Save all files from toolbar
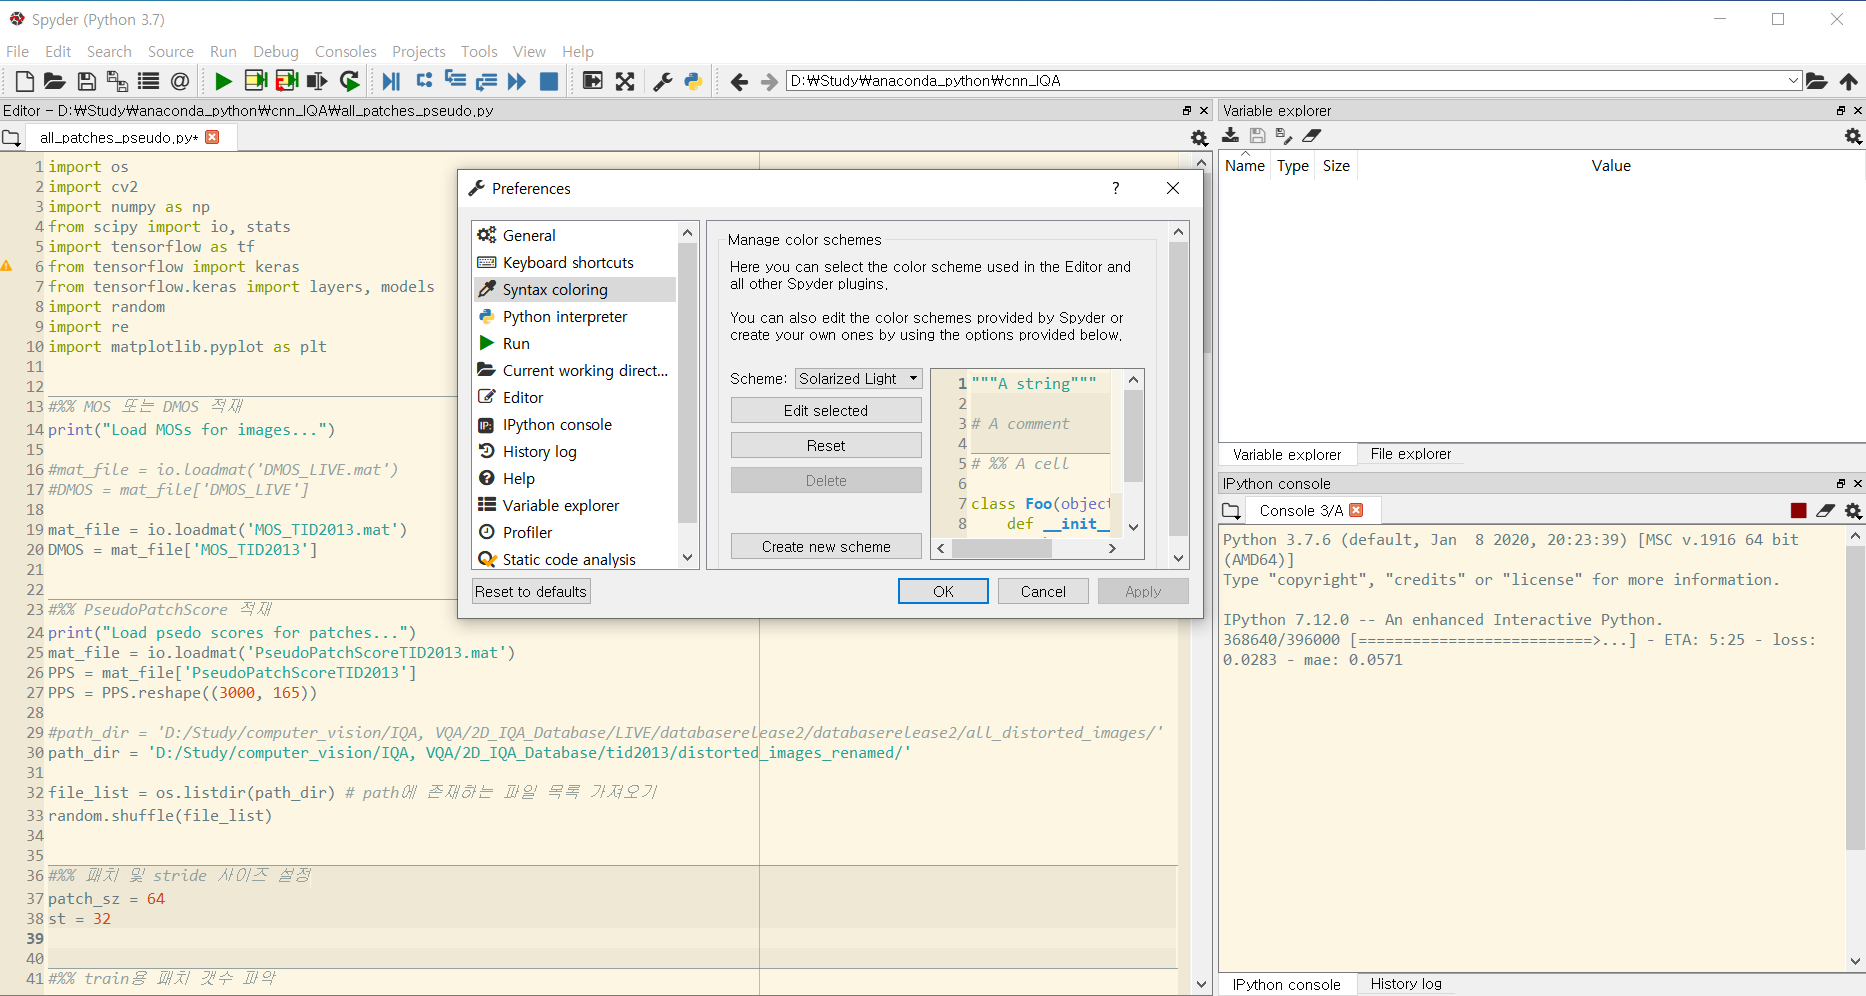The height and width of the screenshot is (996, 1866). point(117,81)
